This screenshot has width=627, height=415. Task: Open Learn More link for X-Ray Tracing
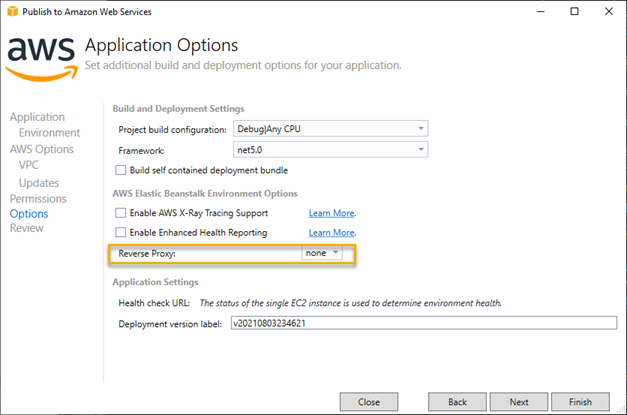pyautogui.click(x=331, y=213)
